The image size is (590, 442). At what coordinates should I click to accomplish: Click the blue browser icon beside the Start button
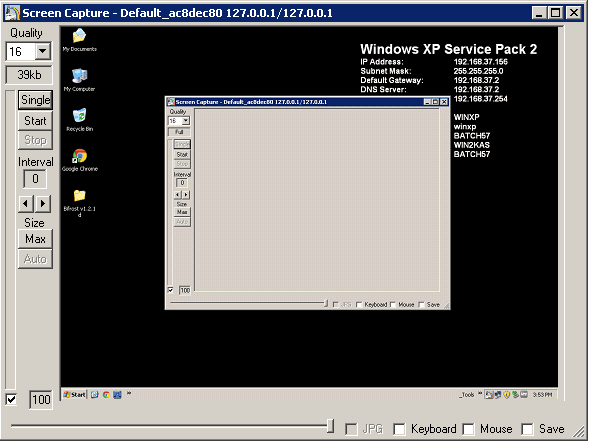coord(94,395)
